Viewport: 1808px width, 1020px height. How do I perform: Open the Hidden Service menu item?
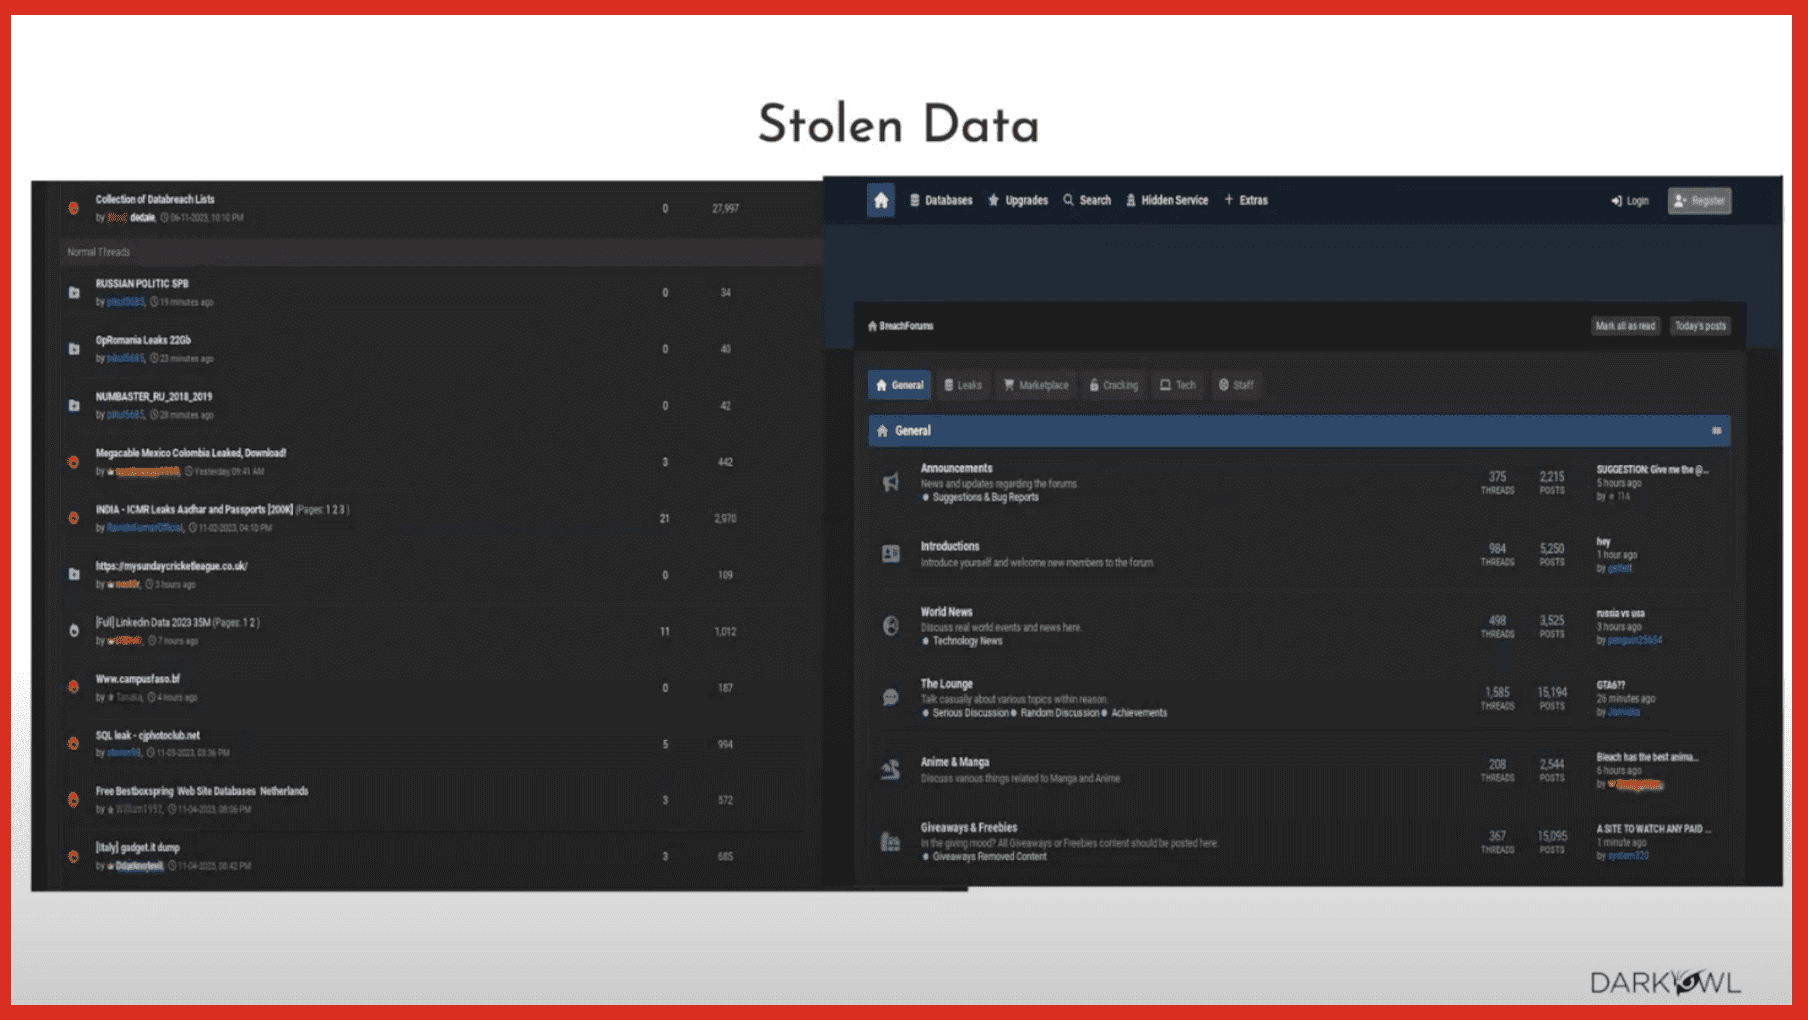(x=1167, y=201)
